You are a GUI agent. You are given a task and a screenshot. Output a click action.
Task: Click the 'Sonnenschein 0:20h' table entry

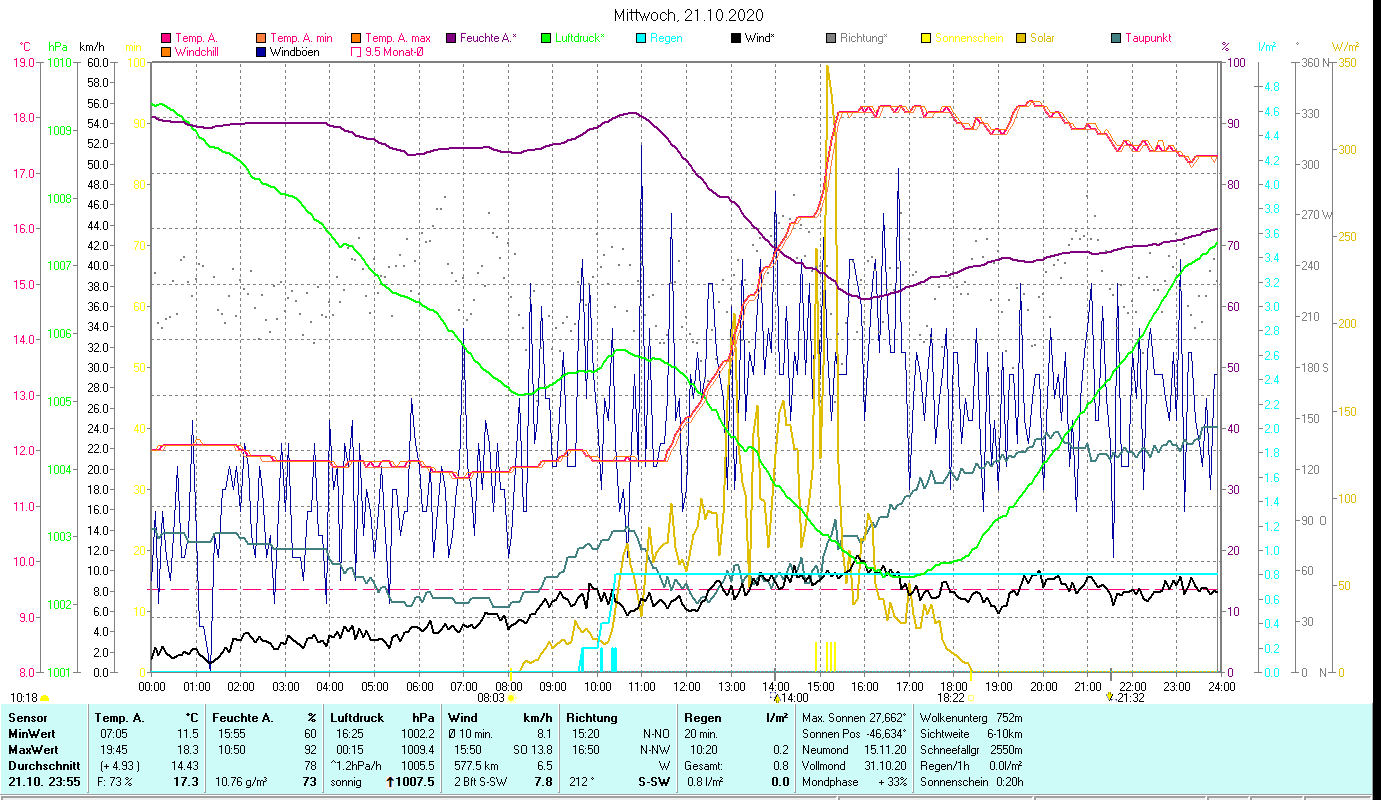point(970,782)
